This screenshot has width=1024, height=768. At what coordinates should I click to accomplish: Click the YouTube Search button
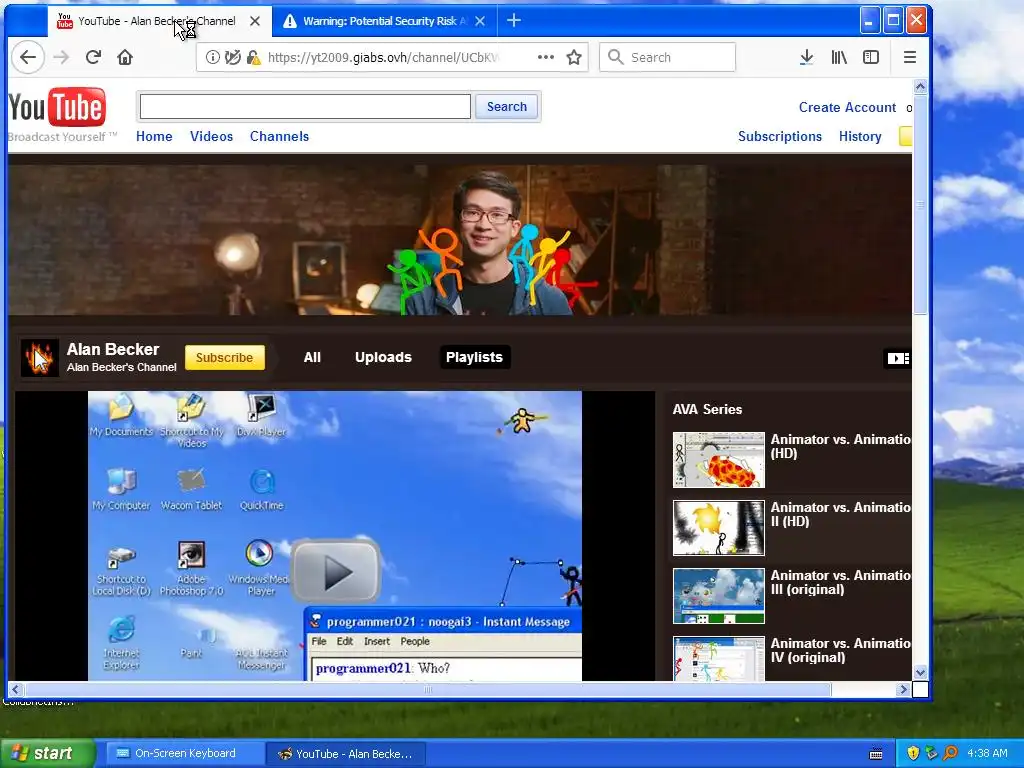tap(507, 106)
